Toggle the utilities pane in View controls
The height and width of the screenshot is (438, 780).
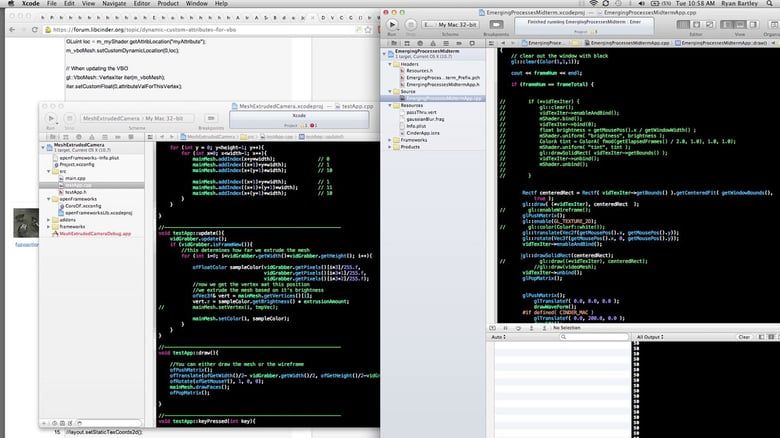point(753,24)
